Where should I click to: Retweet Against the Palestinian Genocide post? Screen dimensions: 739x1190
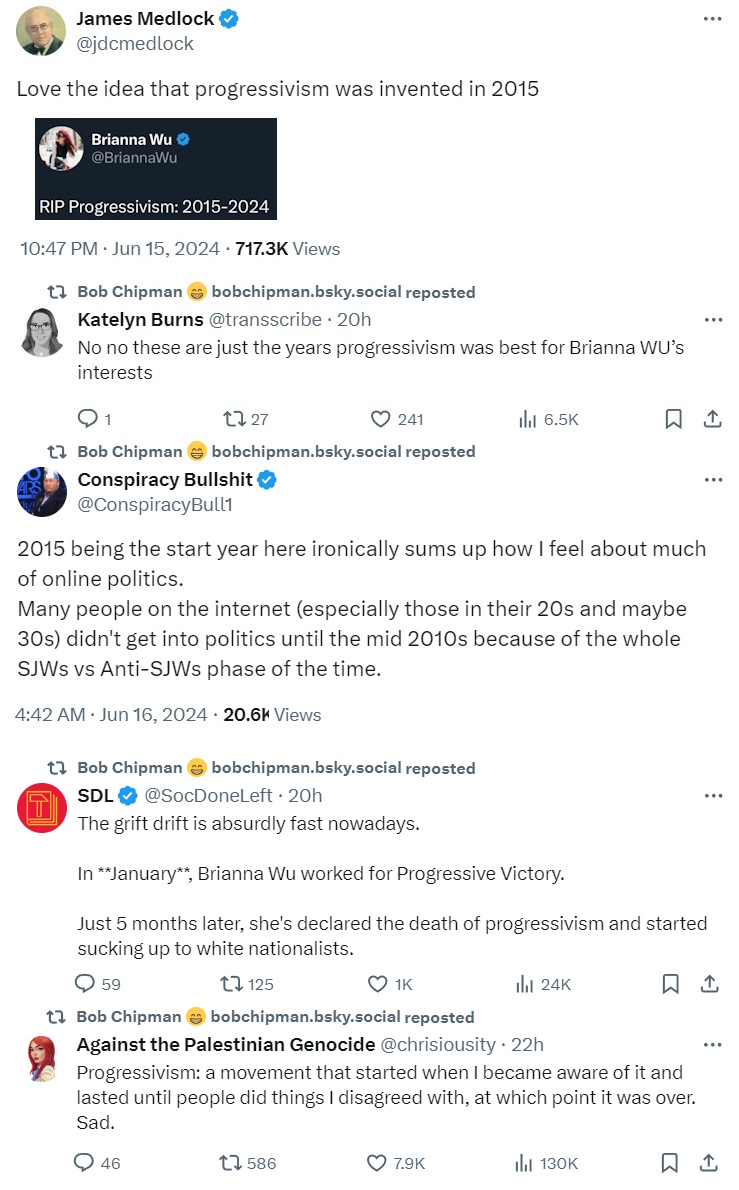(x=230, y=1163)
